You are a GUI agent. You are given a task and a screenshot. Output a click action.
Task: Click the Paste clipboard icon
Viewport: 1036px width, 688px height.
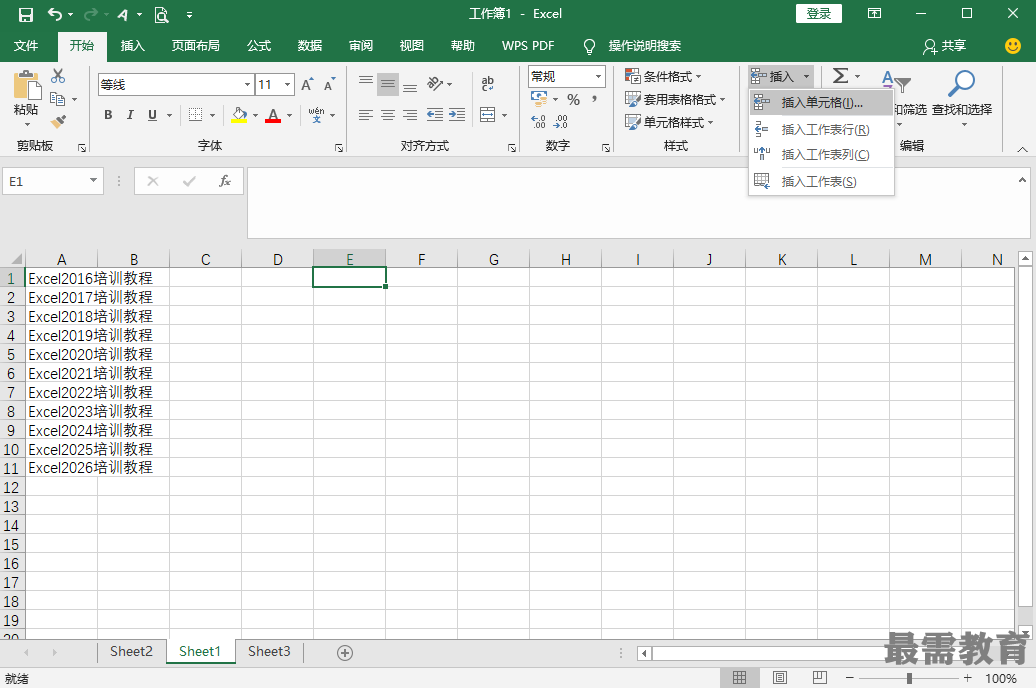[26, 86]
